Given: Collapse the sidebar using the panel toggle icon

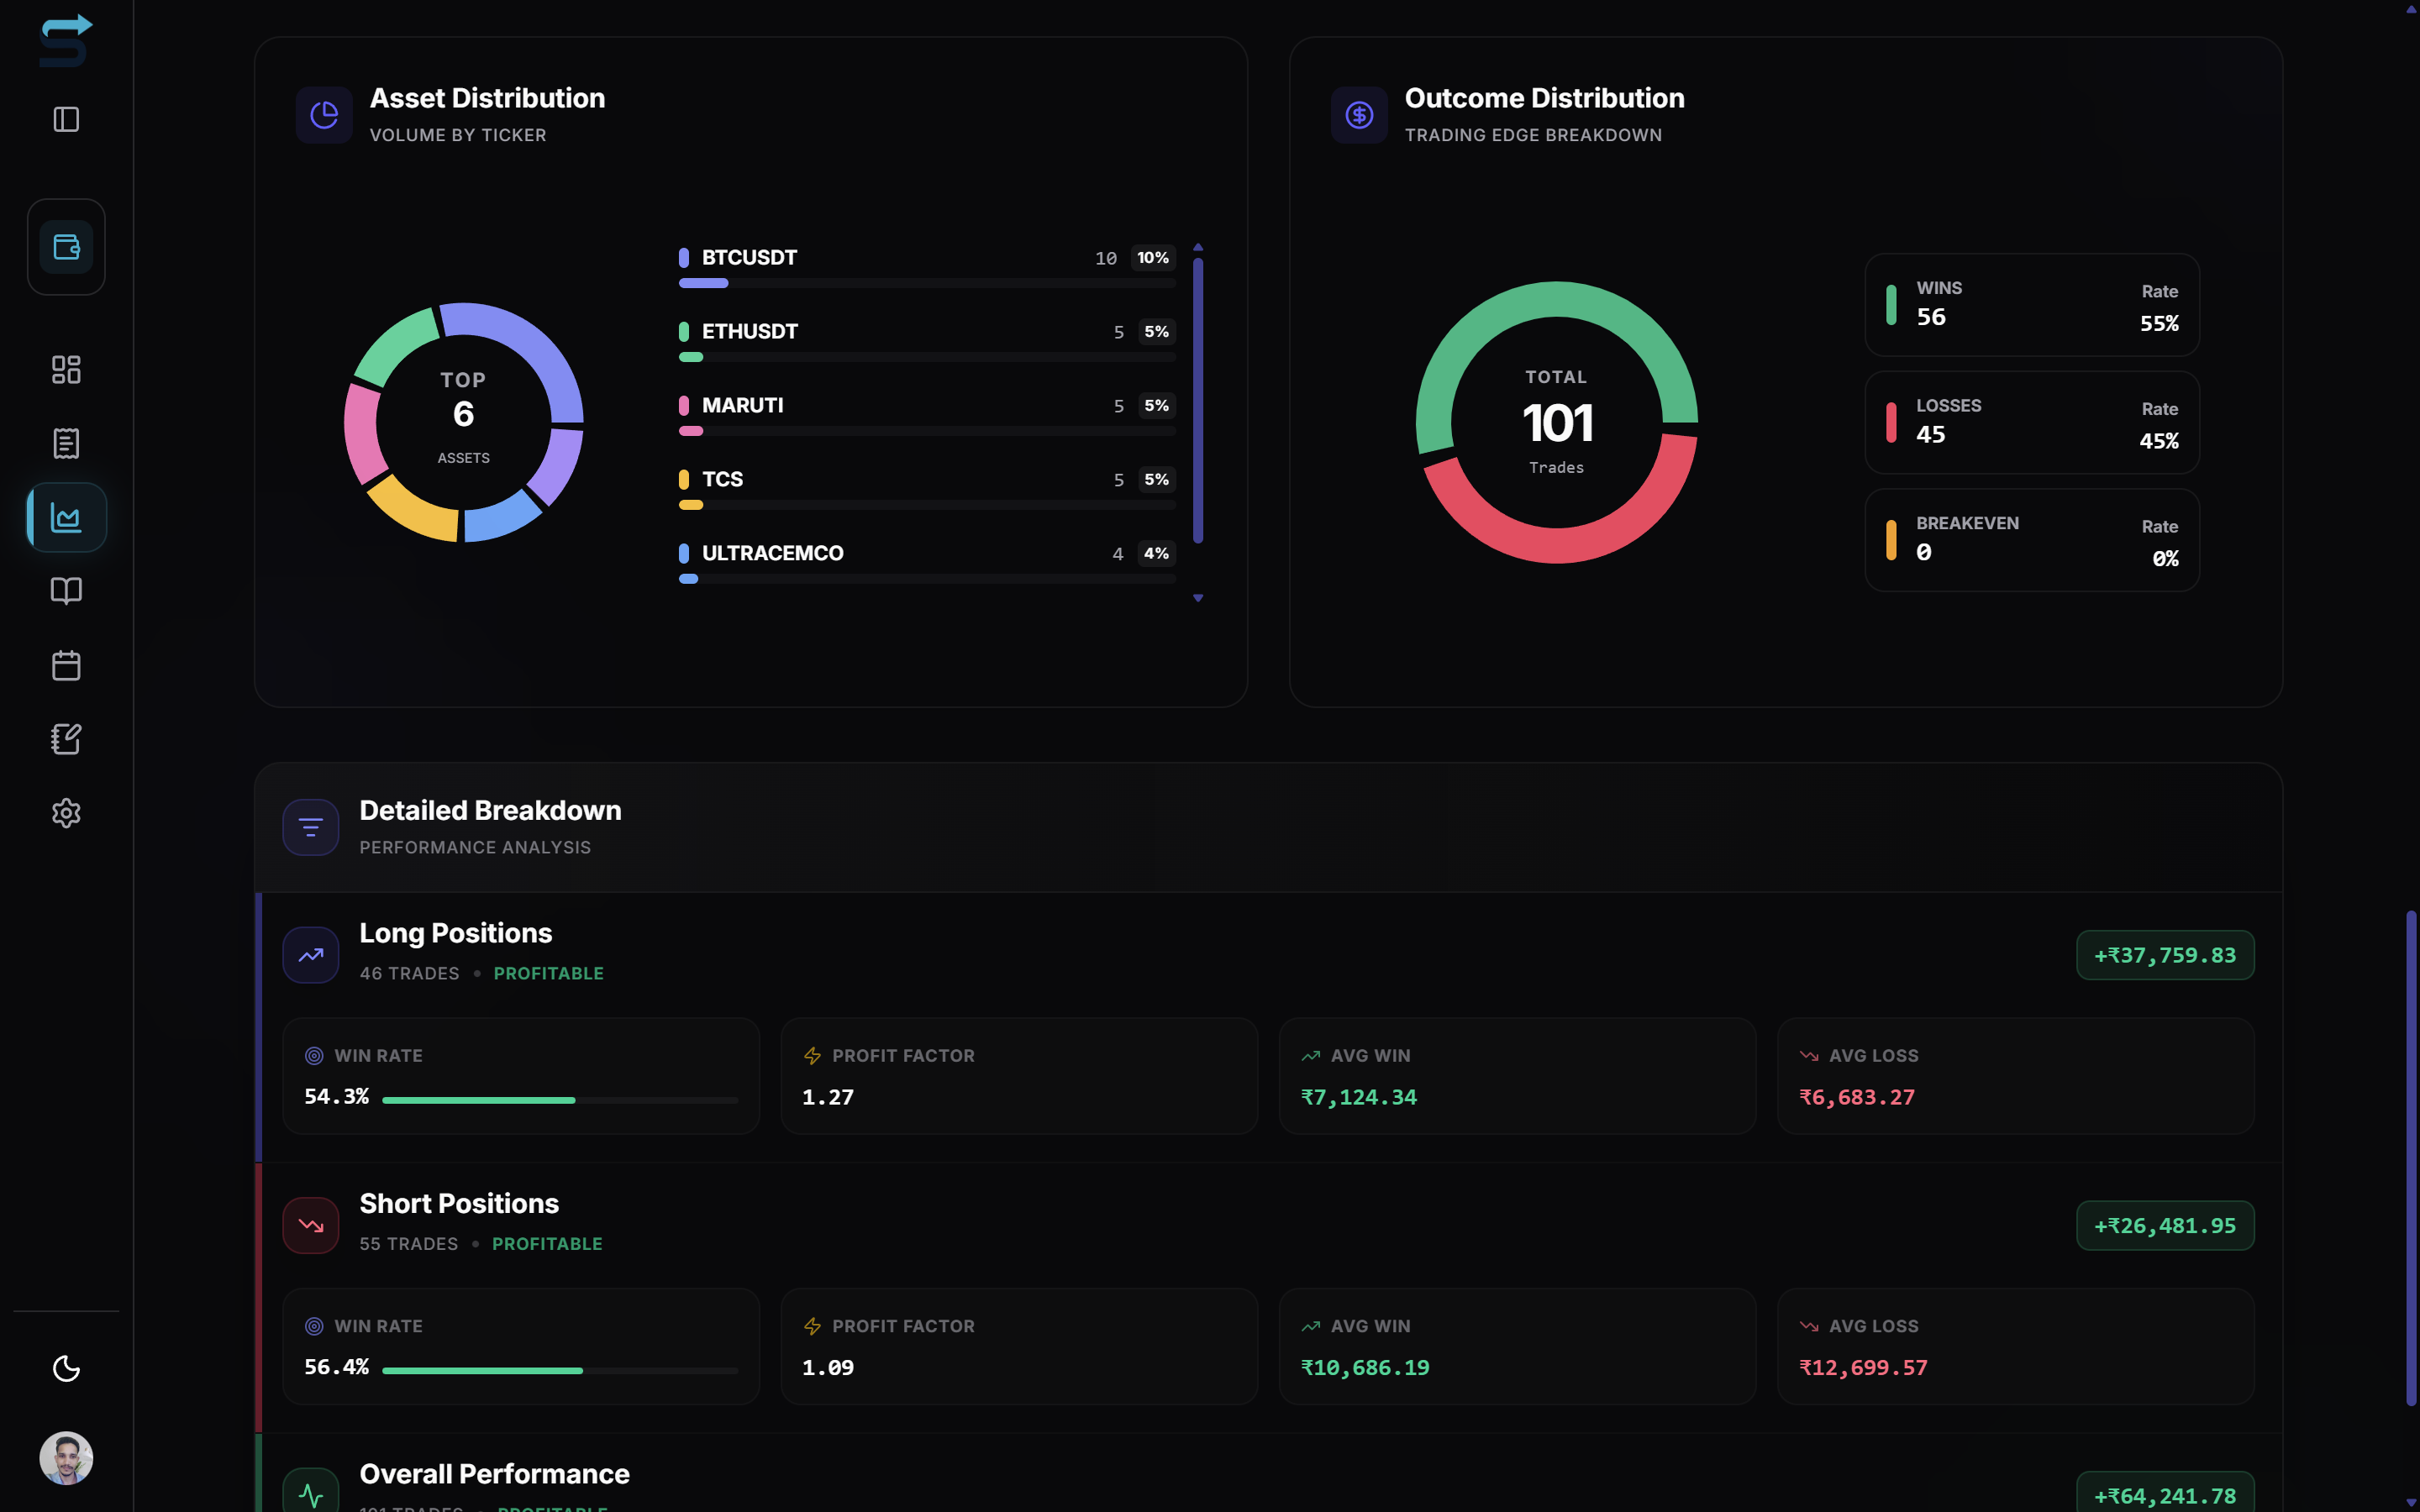Looking at the screenshot, I should 66,119.
